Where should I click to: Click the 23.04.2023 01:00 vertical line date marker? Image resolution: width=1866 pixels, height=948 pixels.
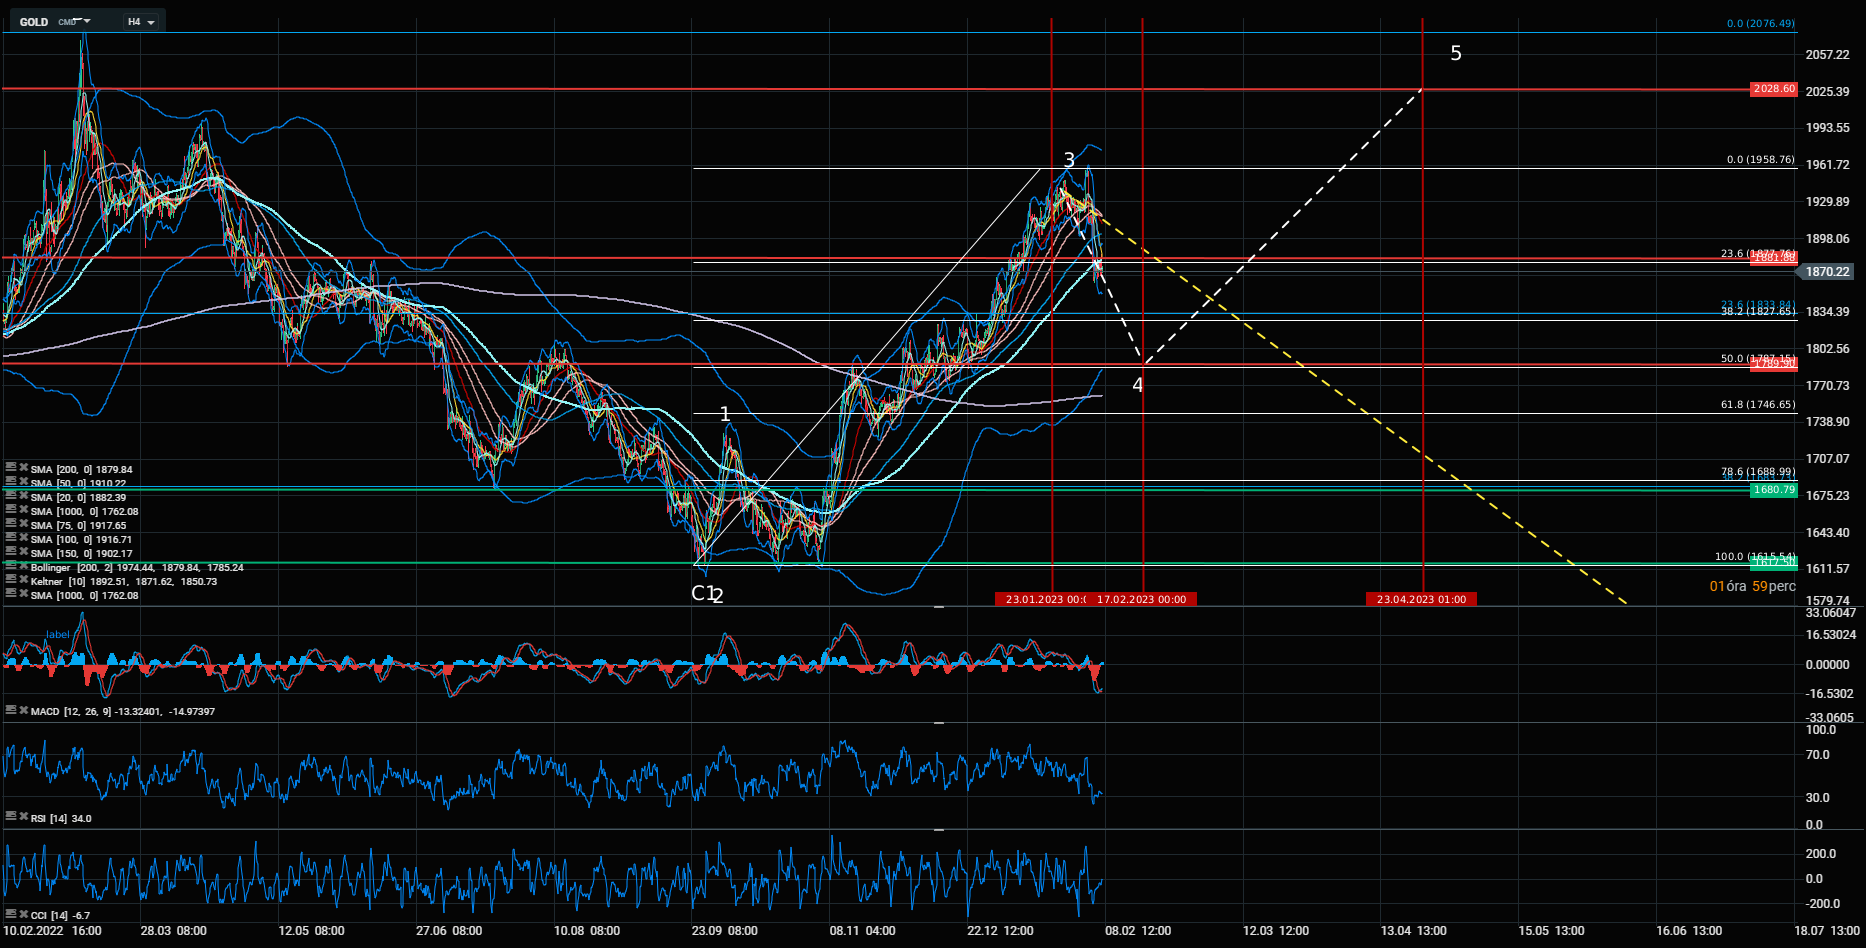pos(1421,599)
